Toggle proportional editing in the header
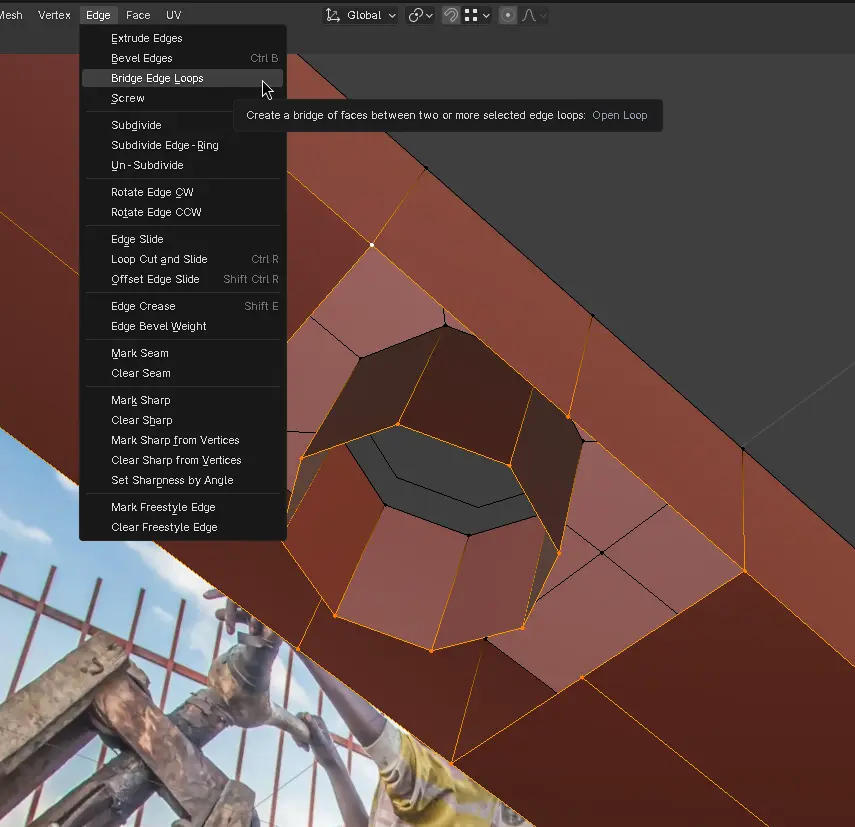The image size is (855, 827). click(x=508, y=15)
